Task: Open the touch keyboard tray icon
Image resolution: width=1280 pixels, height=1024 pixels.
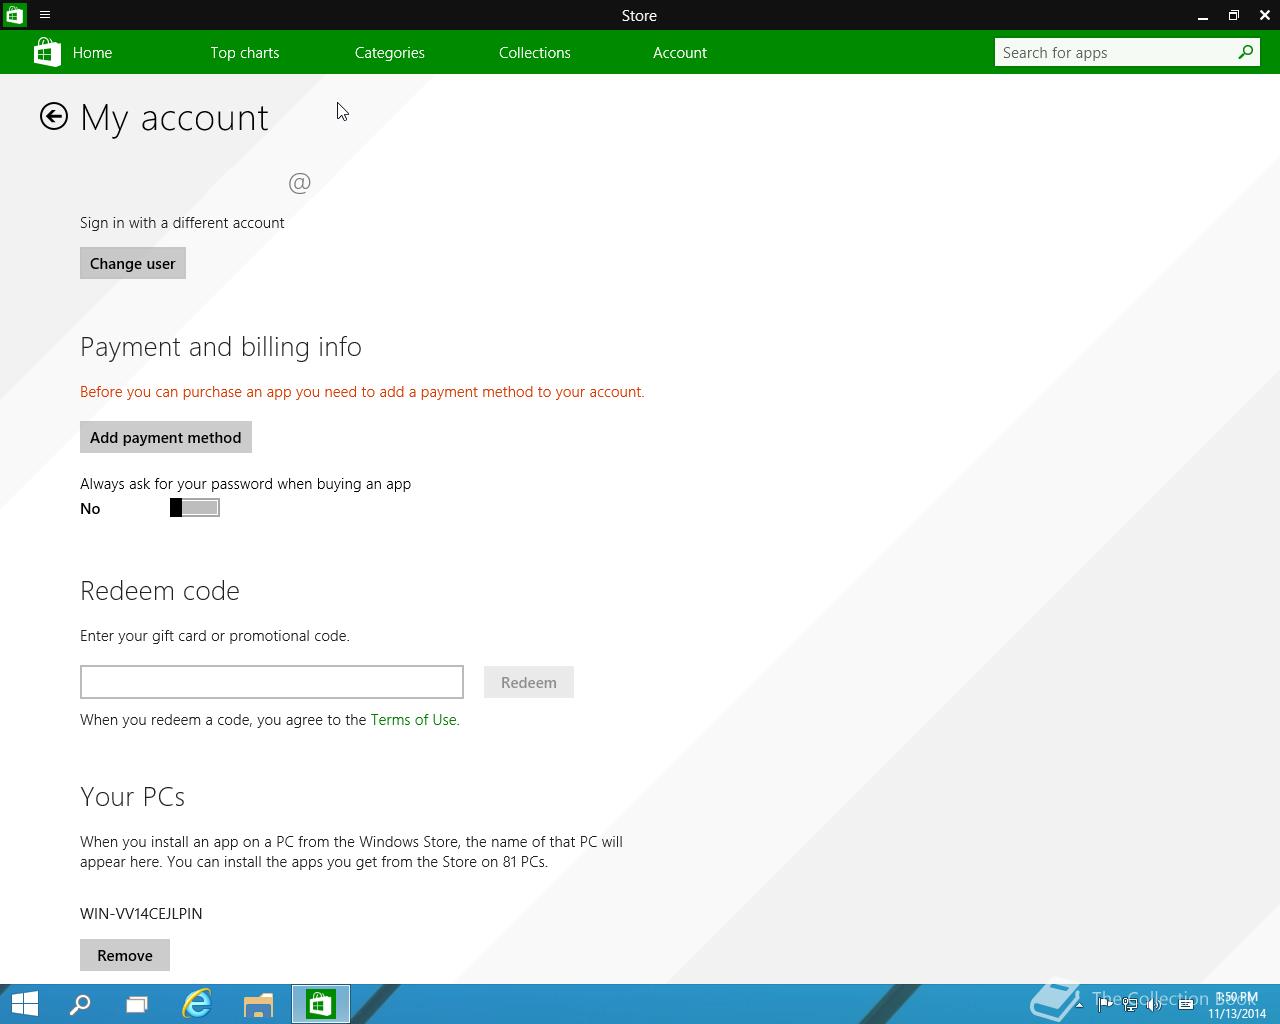Action: 1186,1005
